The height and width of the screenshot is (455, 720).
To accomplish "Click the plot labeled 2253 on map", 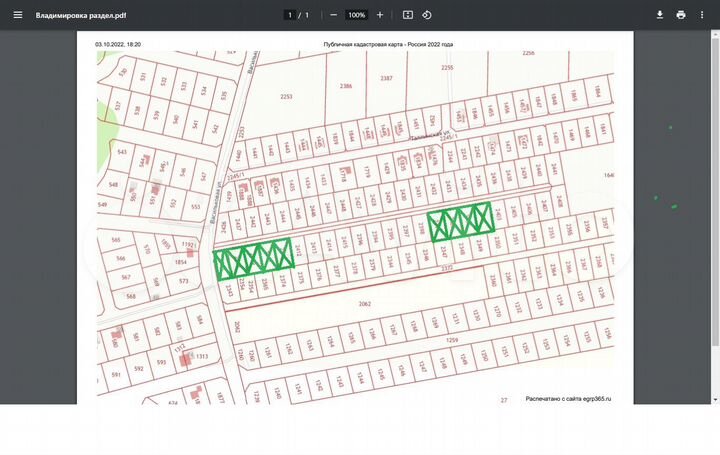I will pyautogui.click(x=286, y=96).
